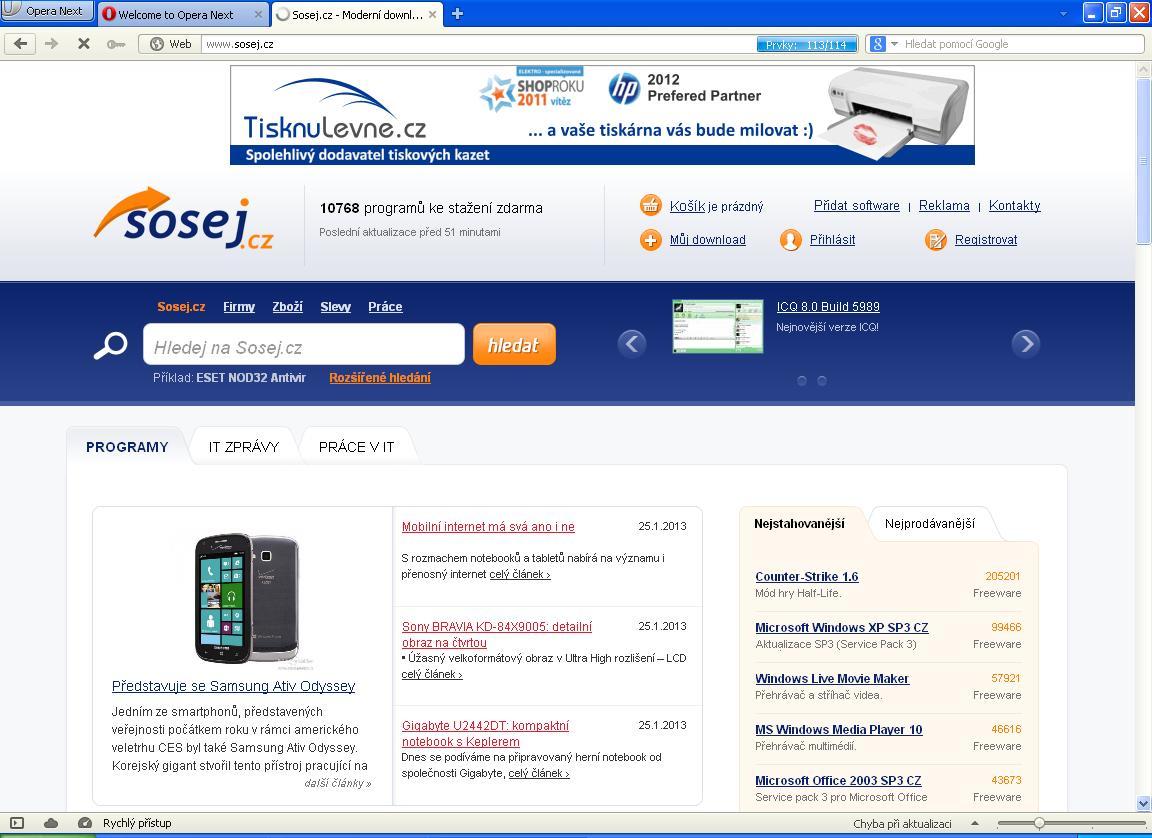Image resolution: width=1152 pixels, height=838 pixels.
Task: Click the Hledat pomocí Google search field
Action: pyautogui.click(x=1021, y=44)
